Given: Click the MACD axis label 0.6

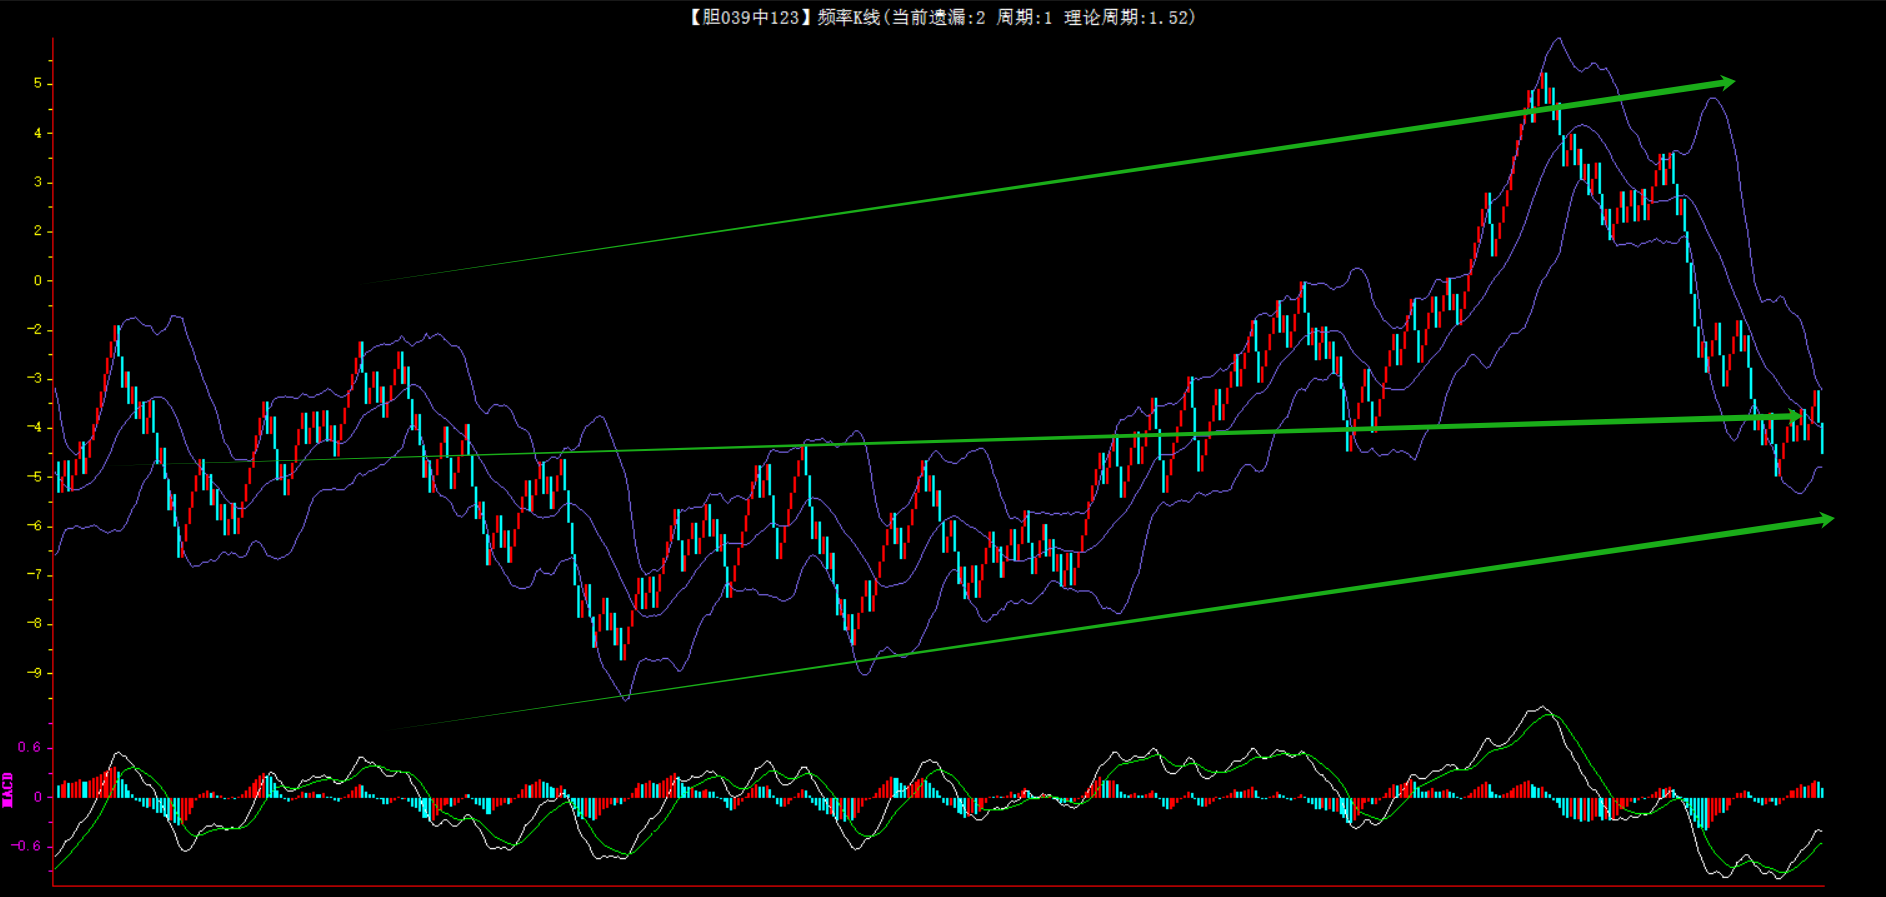Looking at the screenshot, I should 30,748.
